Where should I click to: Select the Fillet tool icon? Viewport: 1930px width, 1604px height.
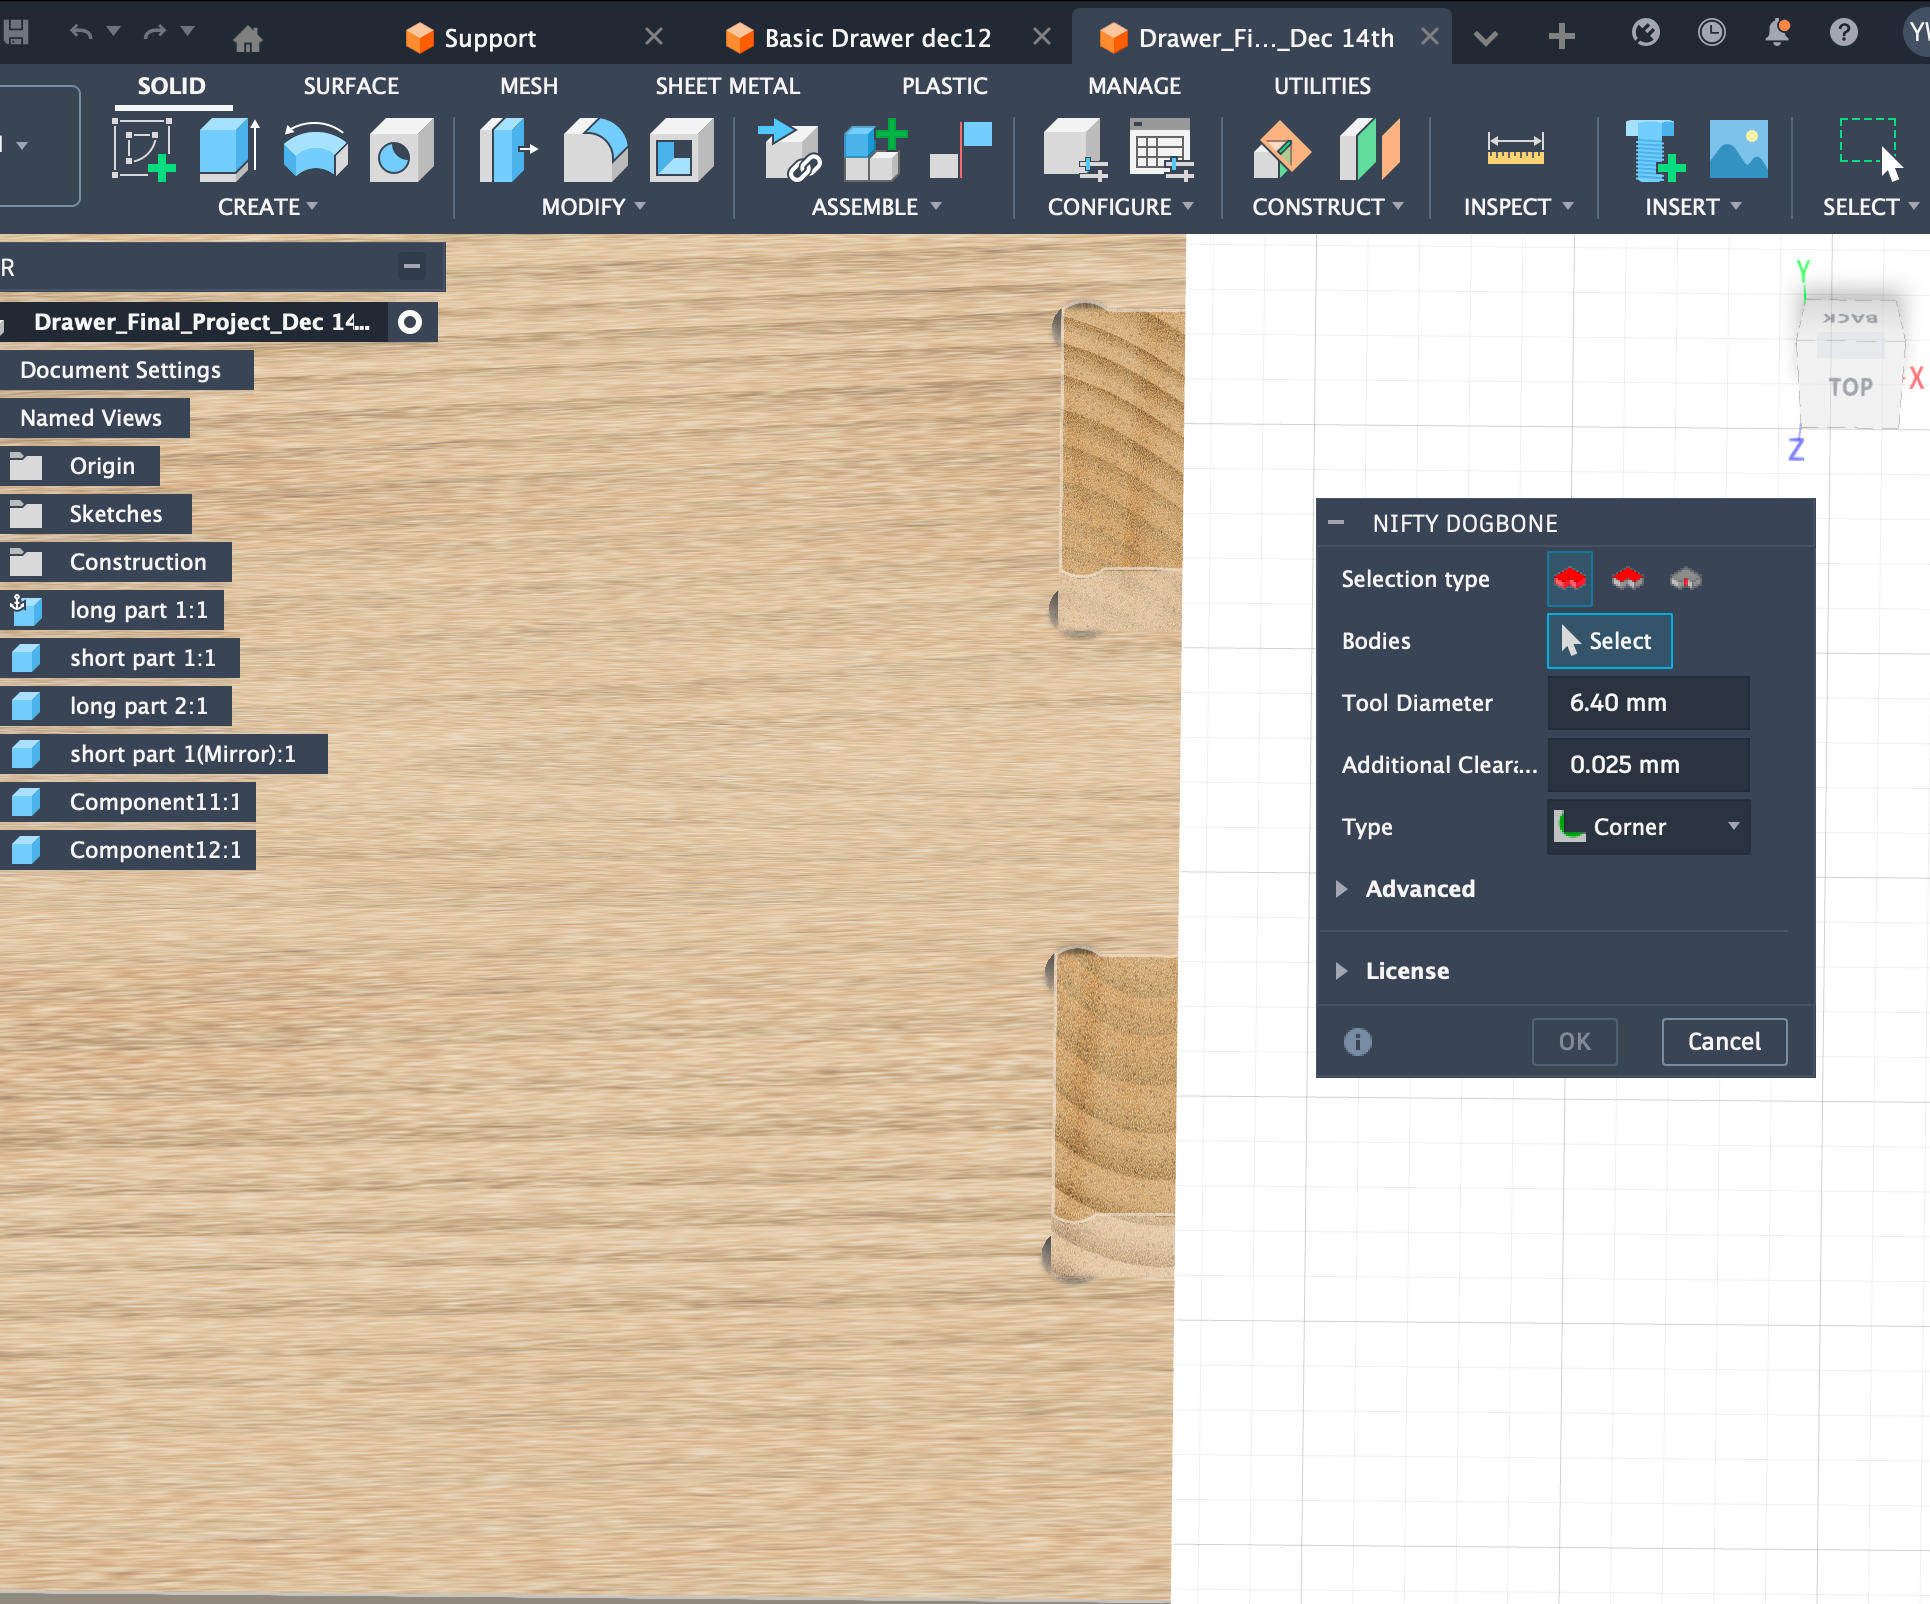[x=594, y=150]
